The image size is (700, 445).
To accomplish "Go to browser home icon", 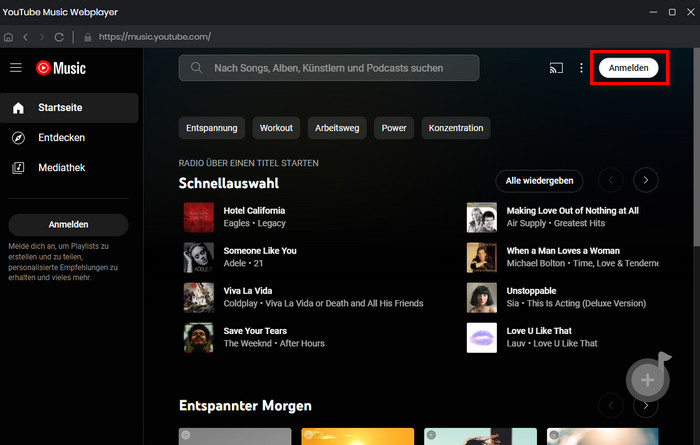I will (8, 37).
